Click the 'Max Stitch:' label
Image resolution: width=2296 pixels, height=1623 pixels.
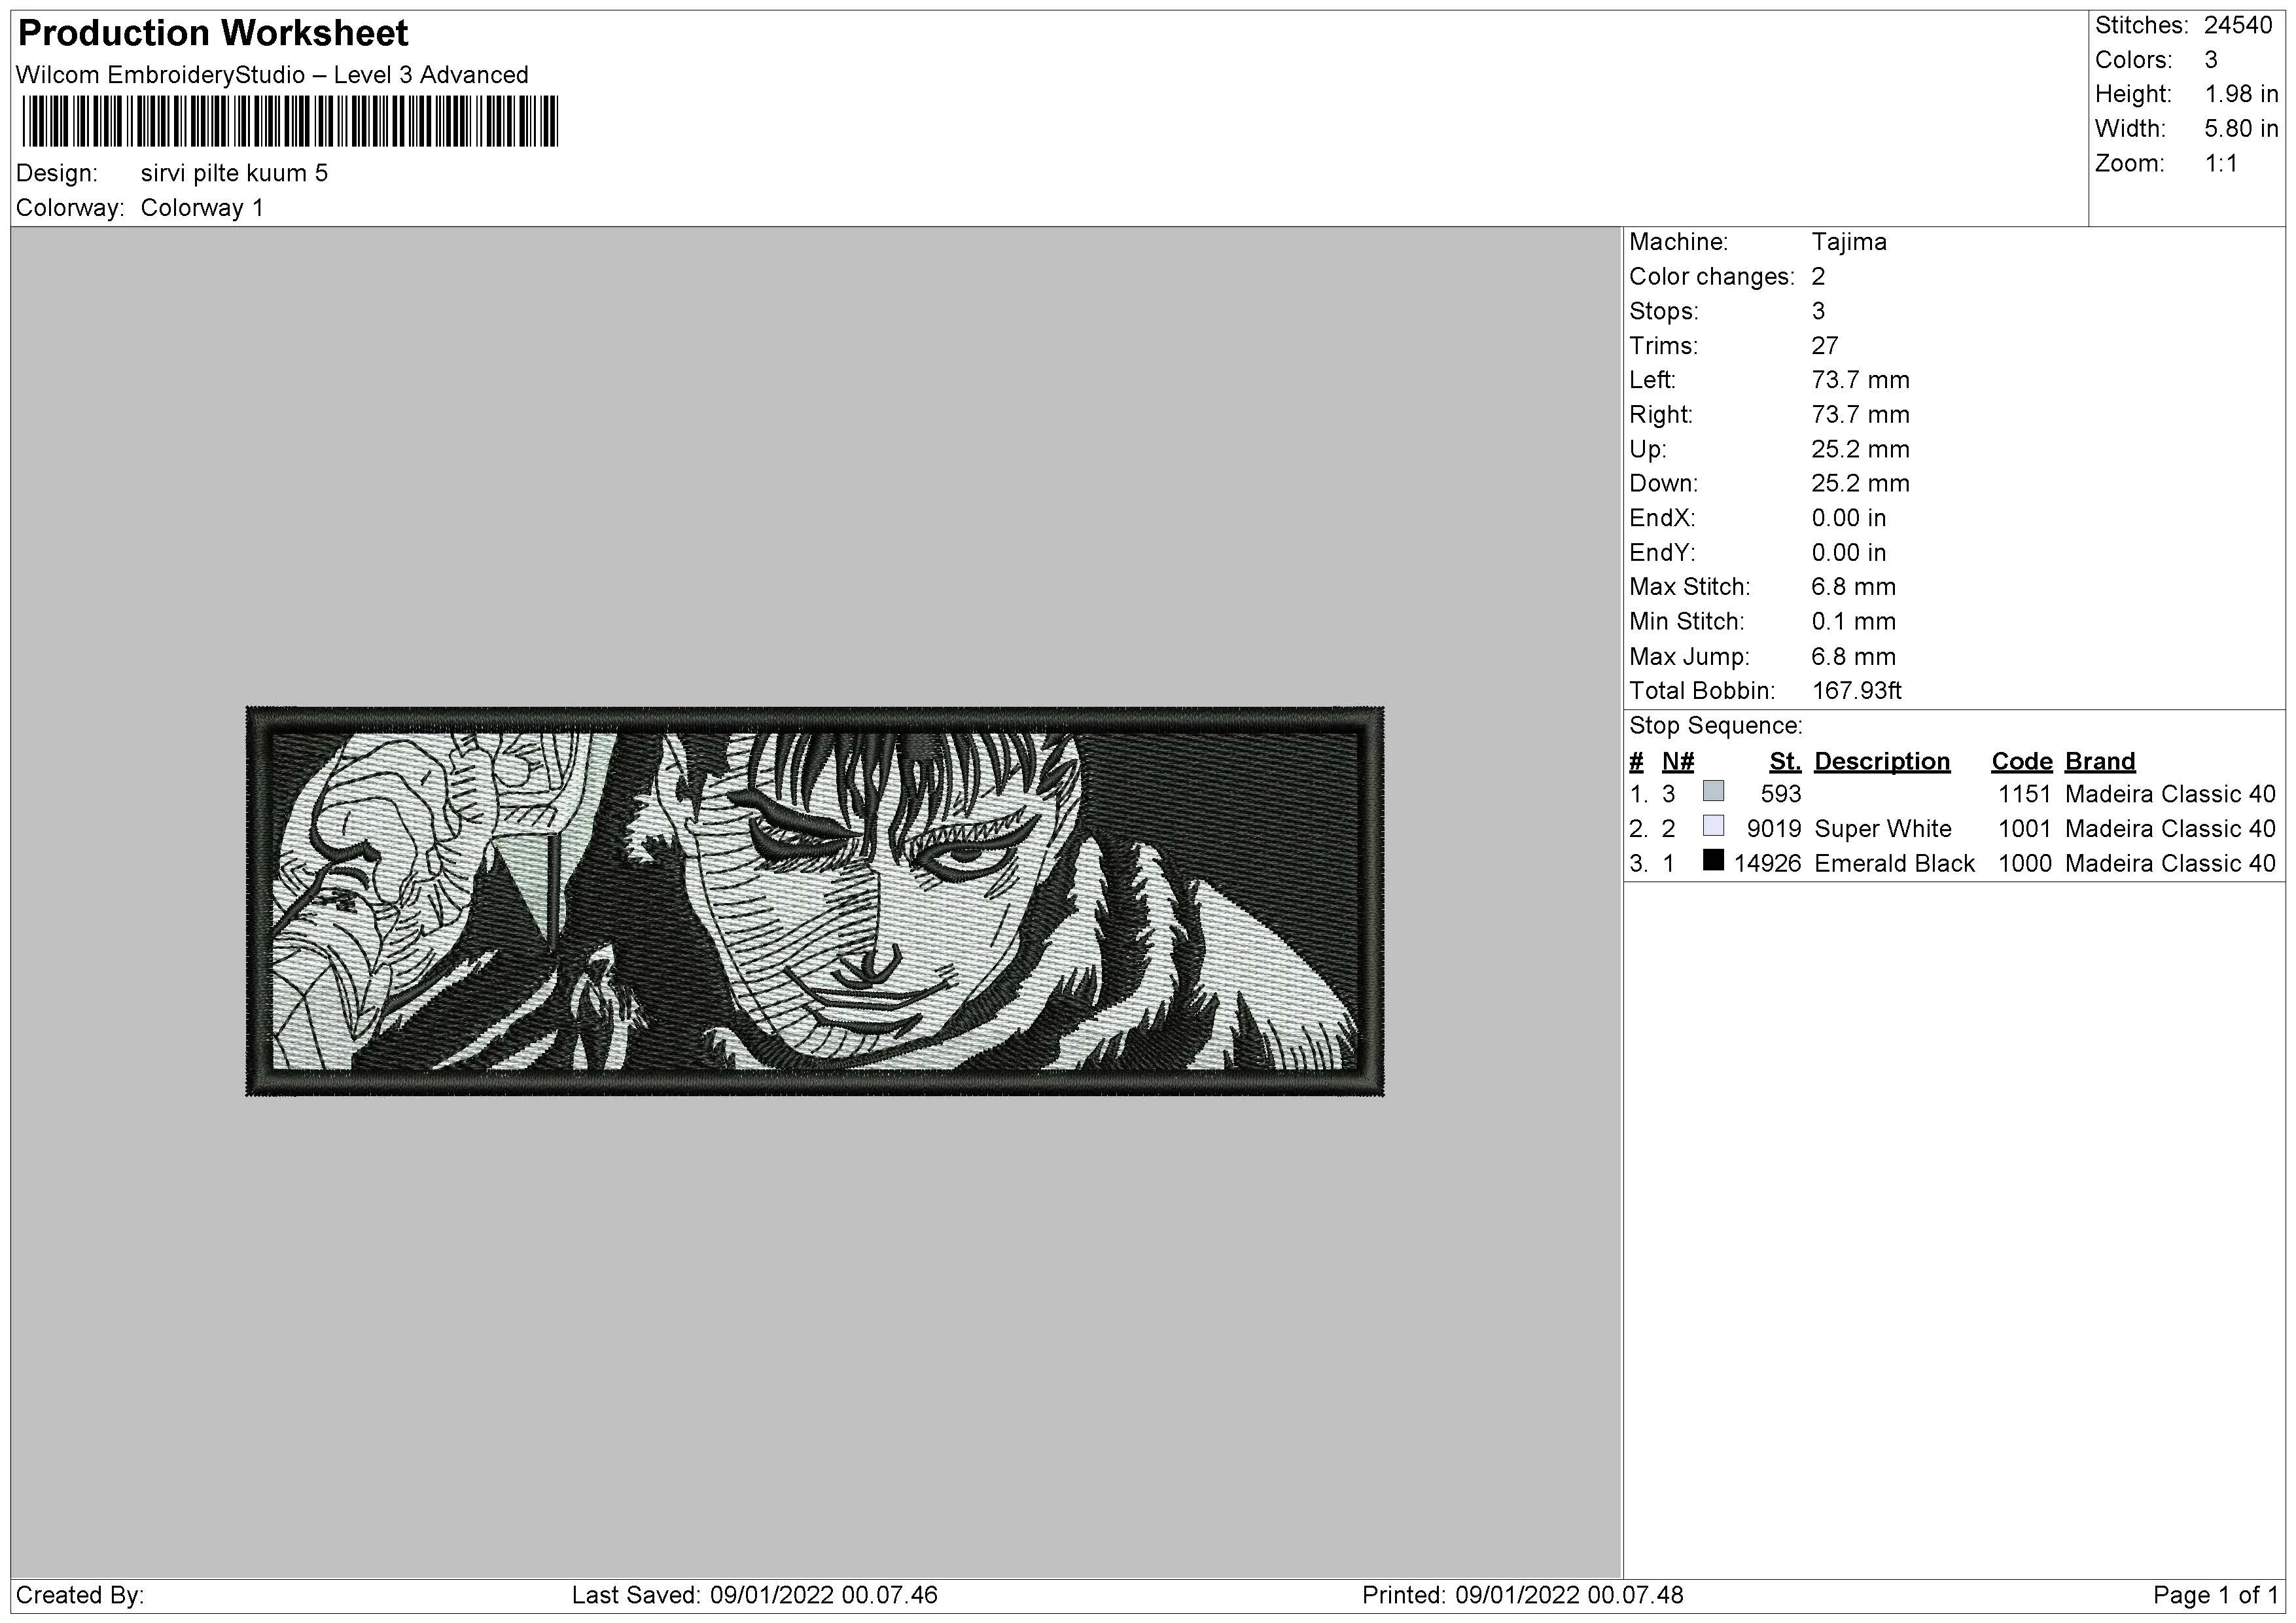(x=1689, y=587)
